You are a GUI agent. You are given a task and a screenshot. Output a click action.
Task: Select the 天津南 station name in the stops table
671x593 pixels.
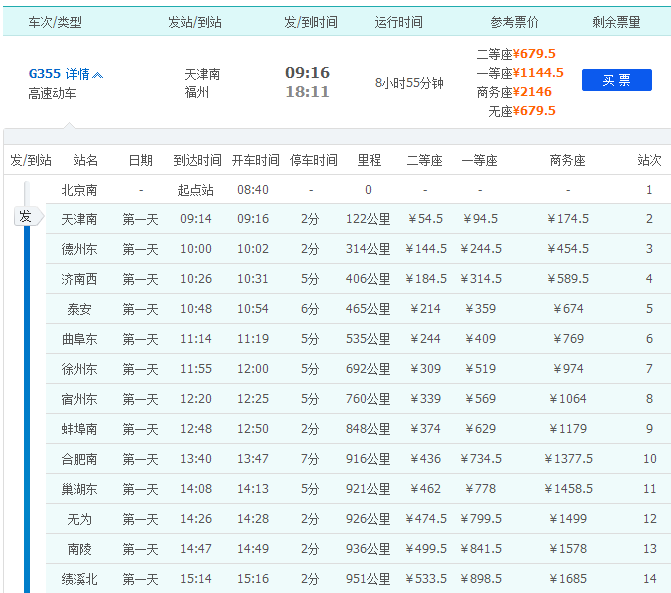click(x=79, y=219)
